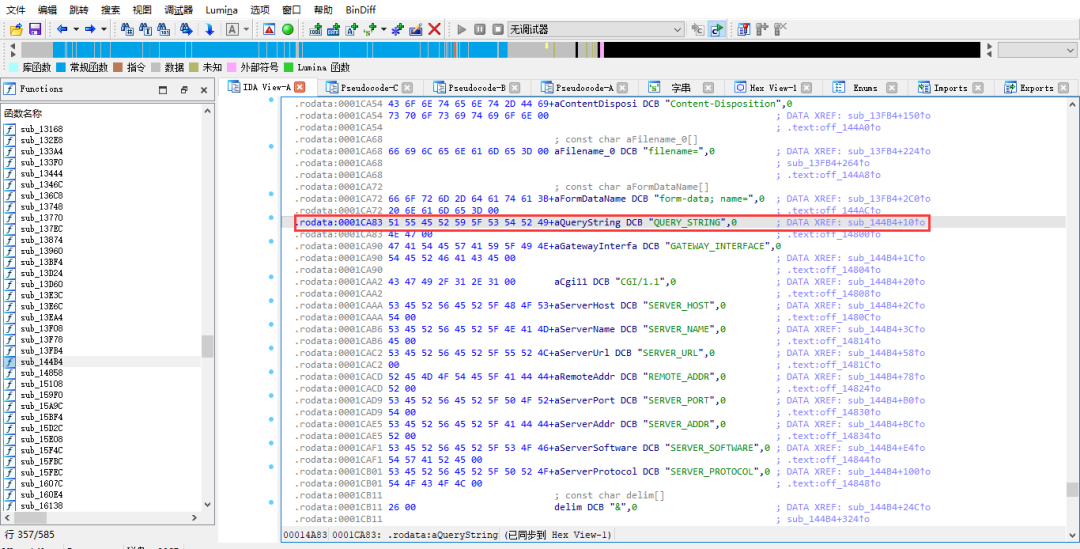
Task: Float the Functions panel window
Action: (184, 90)
